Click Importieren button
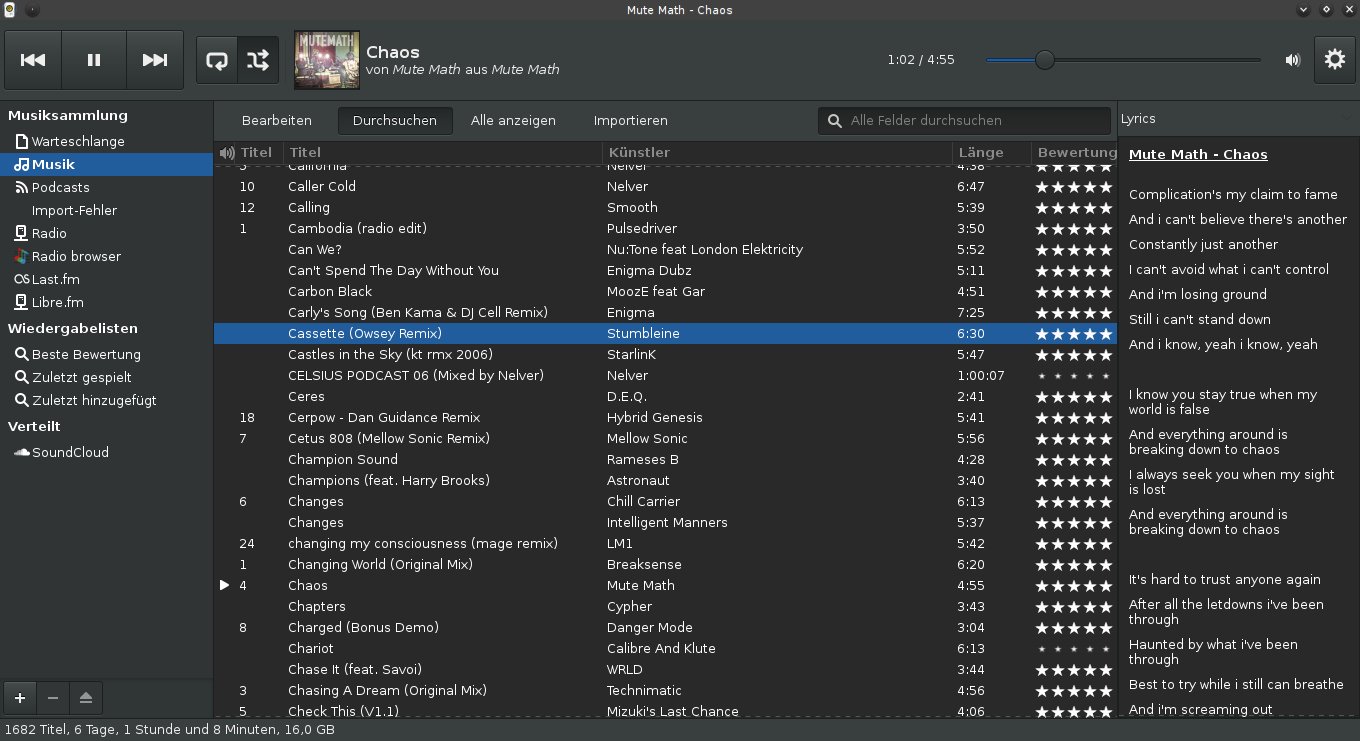 [x=631, y=121]
